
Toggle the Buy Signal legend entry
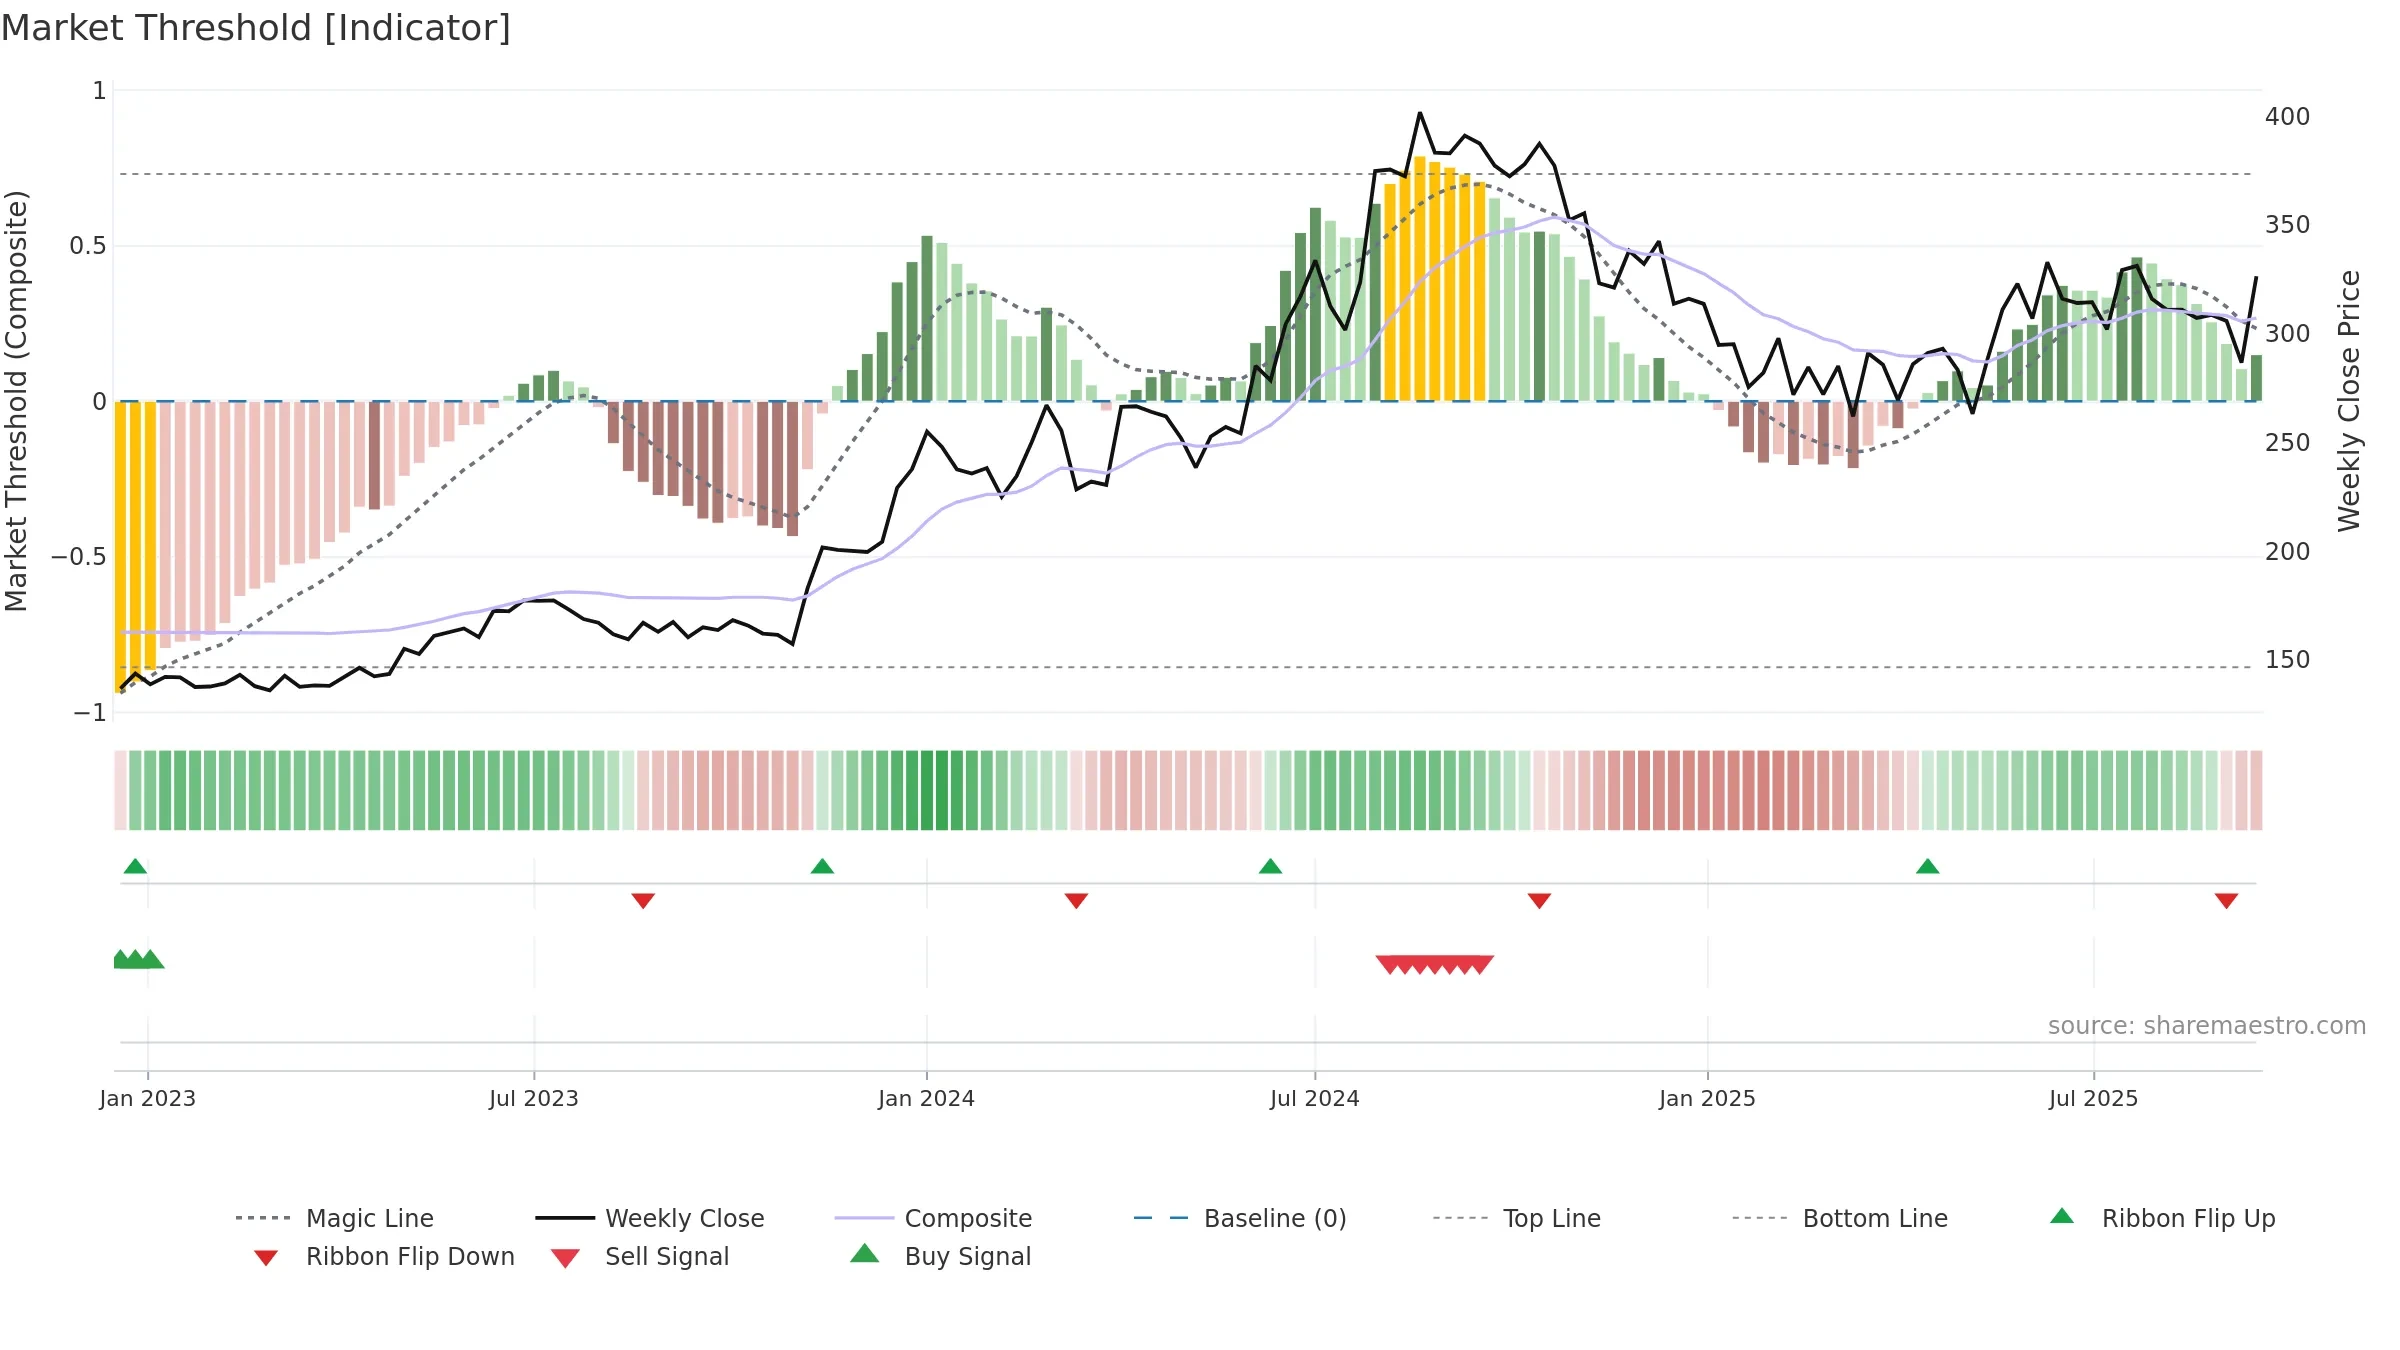tap(940, 1256)
